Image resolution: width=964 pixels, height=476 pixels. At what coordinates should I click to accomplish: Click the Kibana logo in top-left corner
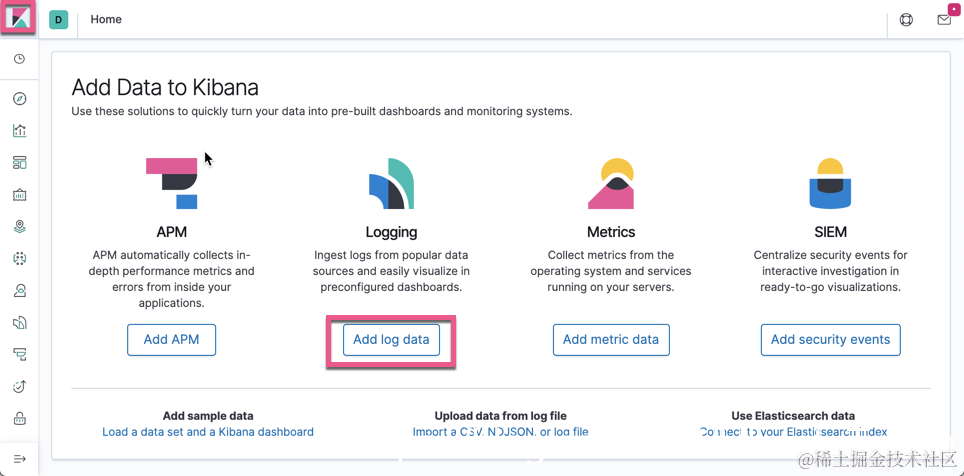pos(20,18)
